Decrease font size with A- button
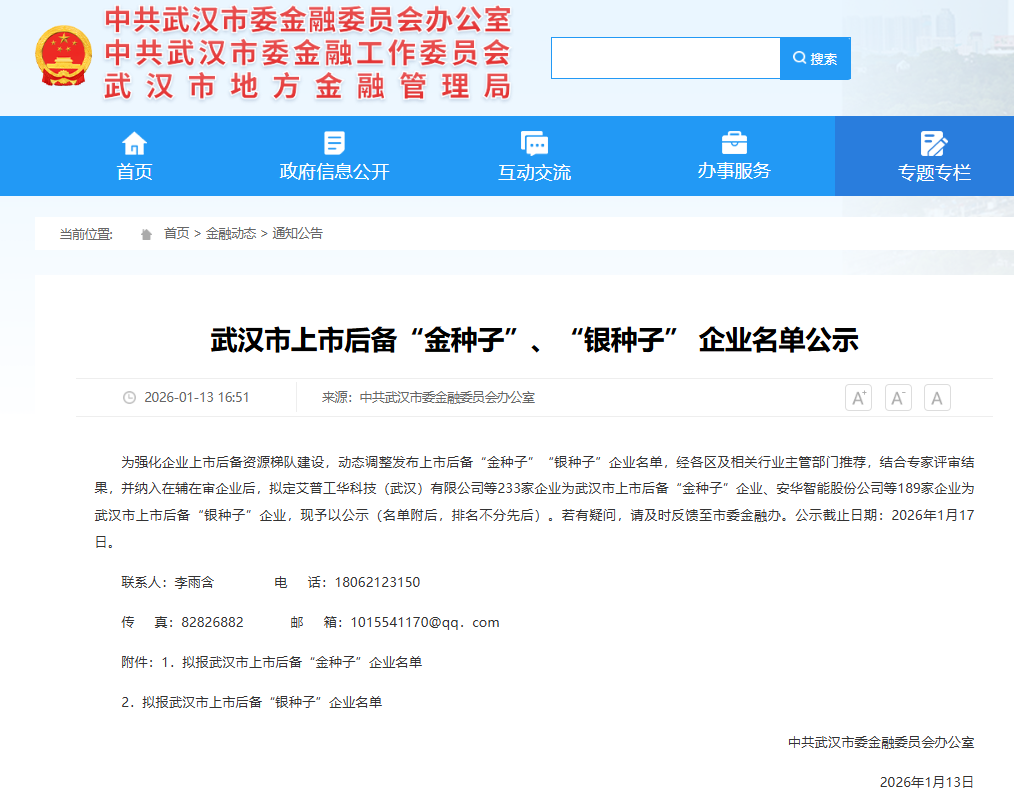Image resolution: width=1014 pixels, height=809 pixels. click(x=898, y=398)
